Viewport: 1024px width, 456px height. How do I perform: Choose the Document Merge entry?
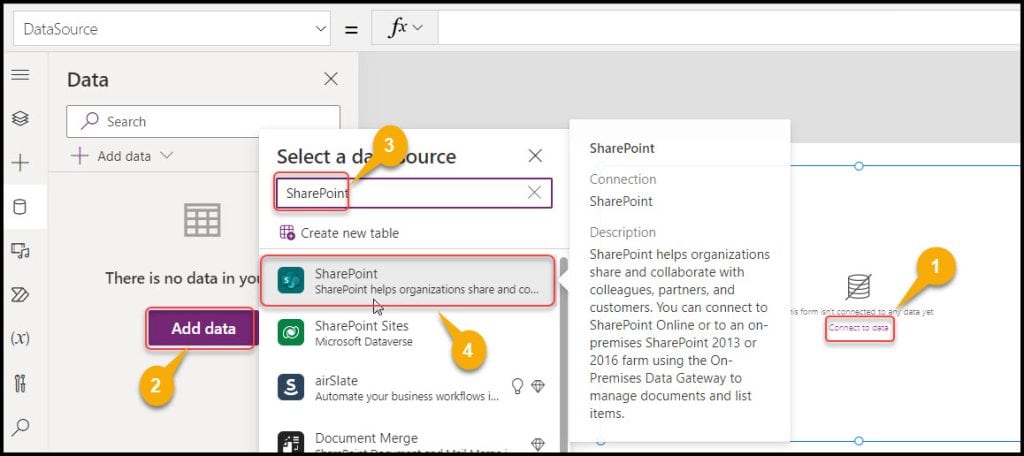click(x=409, y=442)
